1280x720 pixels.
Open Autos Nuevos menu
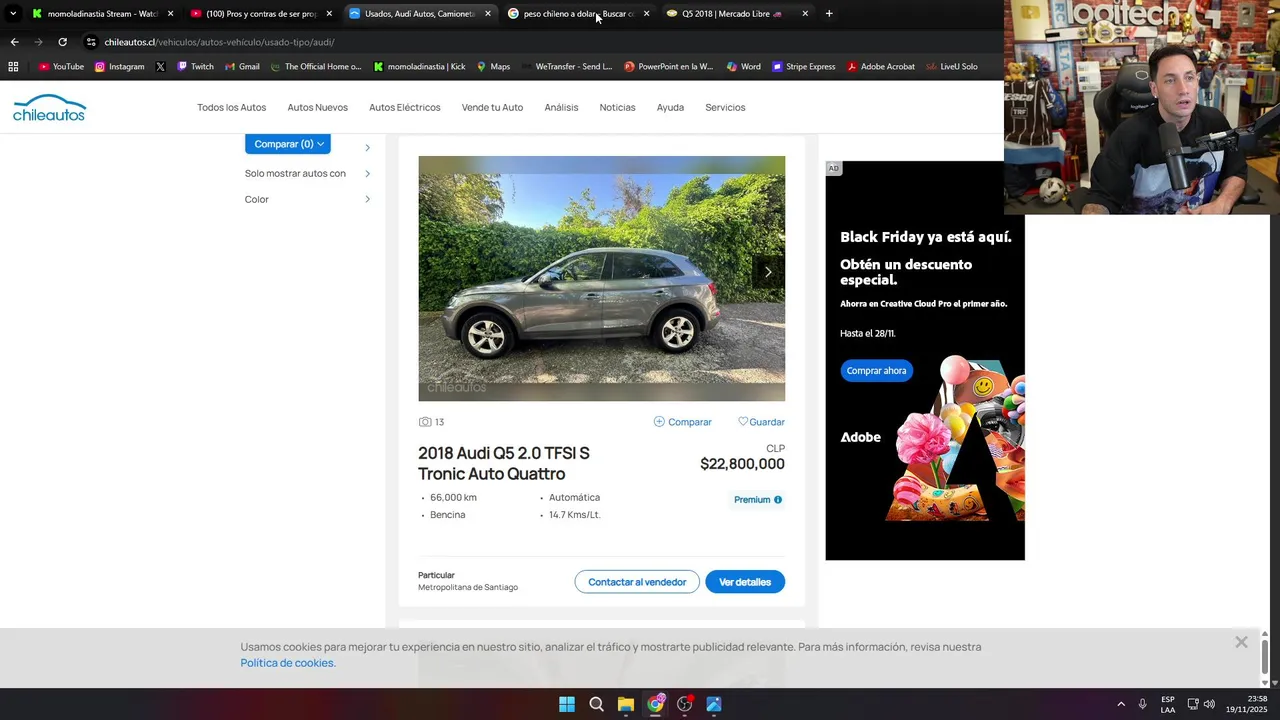click(x=317, y=107)
